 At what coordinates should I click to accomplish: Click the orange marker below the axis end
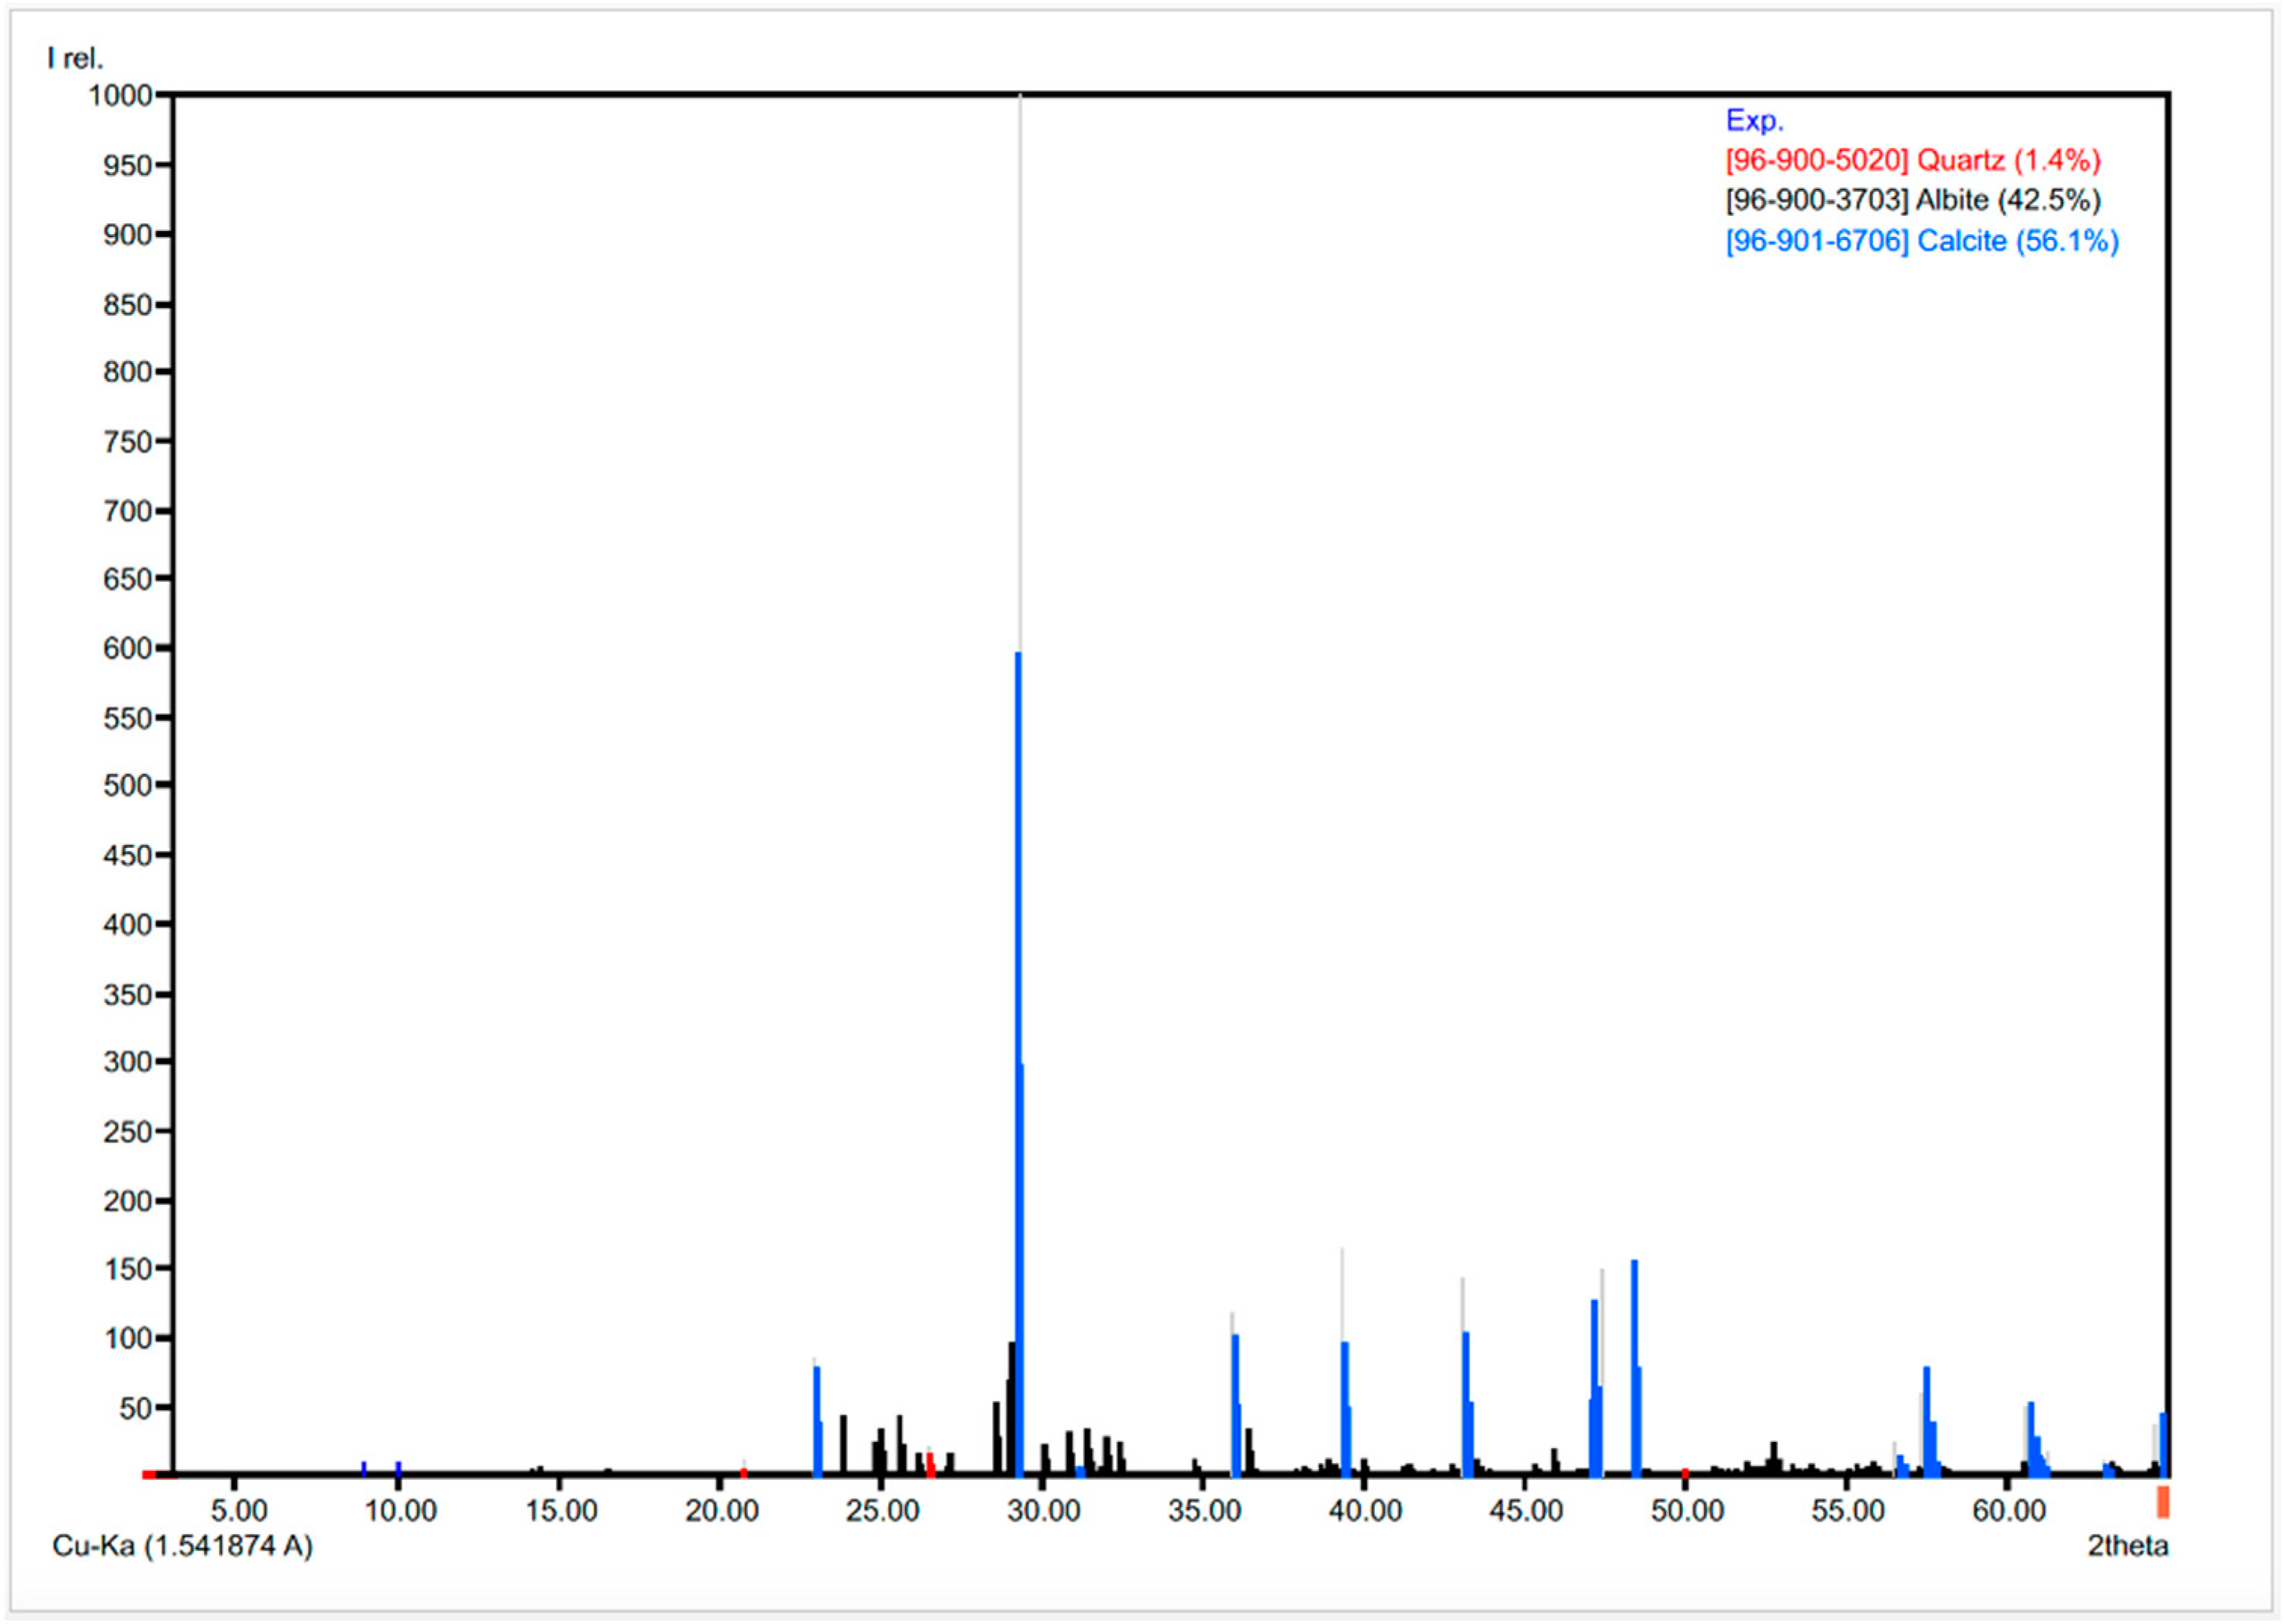click(2162, 1502)
